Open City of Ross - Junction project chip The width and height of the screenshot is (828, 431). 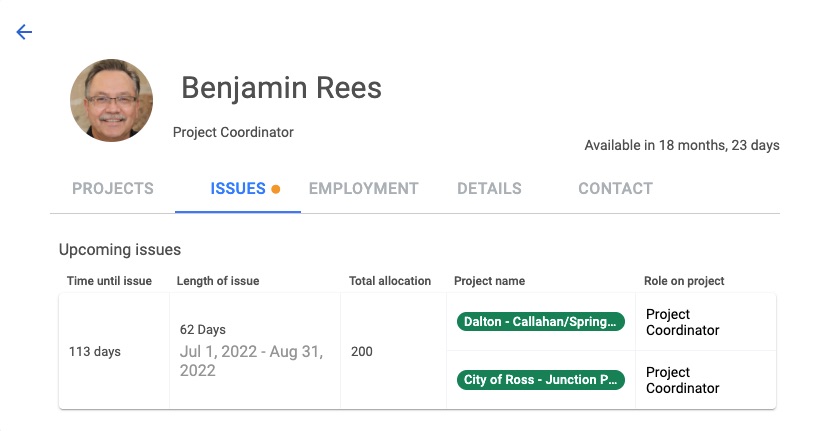pyautogui.click(x=541, y=380)
